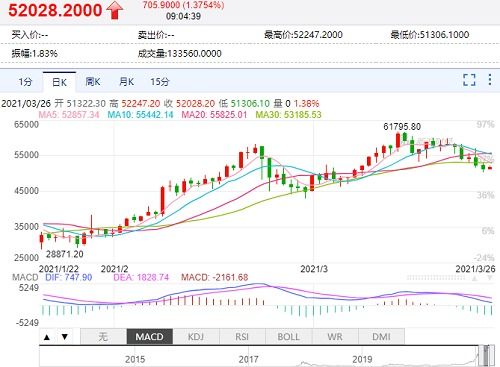The height and width of the screenshot is (367, 500).
Task: Enable the KDJ indicator
Action: coord(196,337)
